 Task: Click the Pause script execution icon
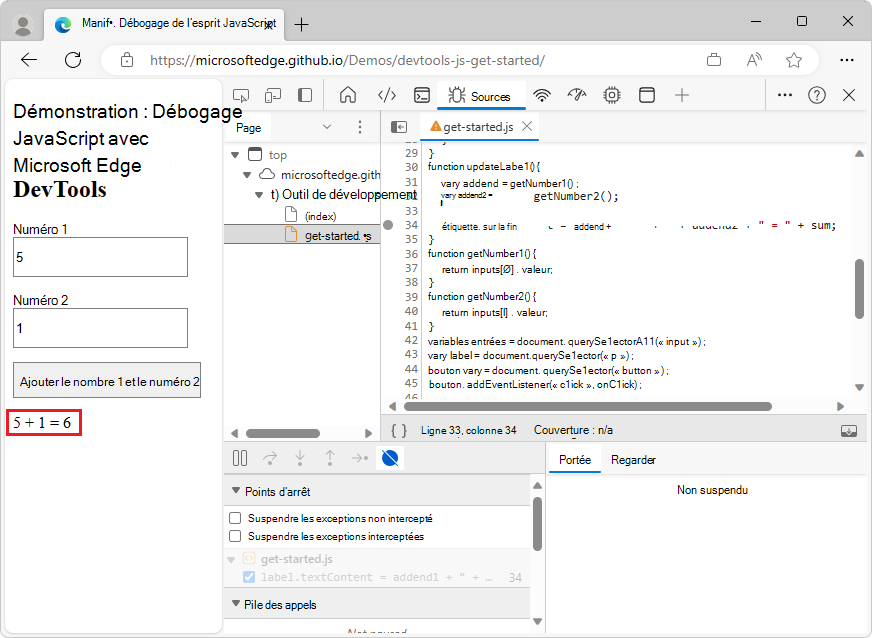[x=240, y=458]
